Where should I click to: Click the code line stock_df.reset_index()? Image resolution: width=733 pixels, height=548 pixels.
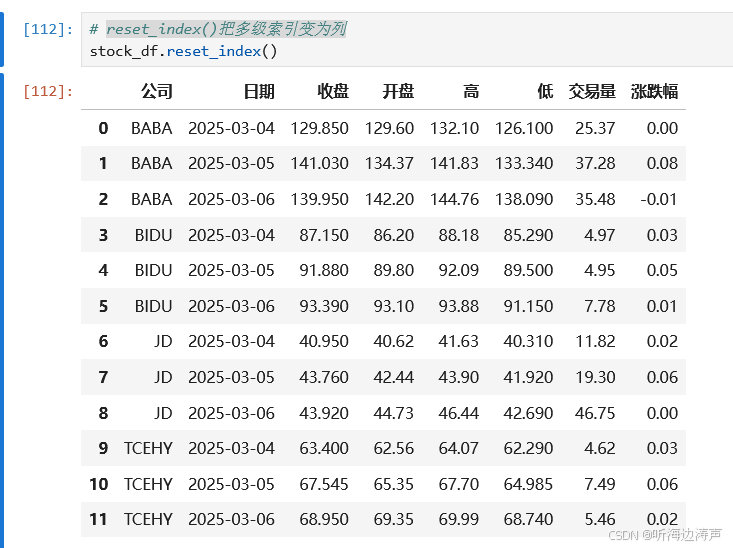tap(183, 51)
